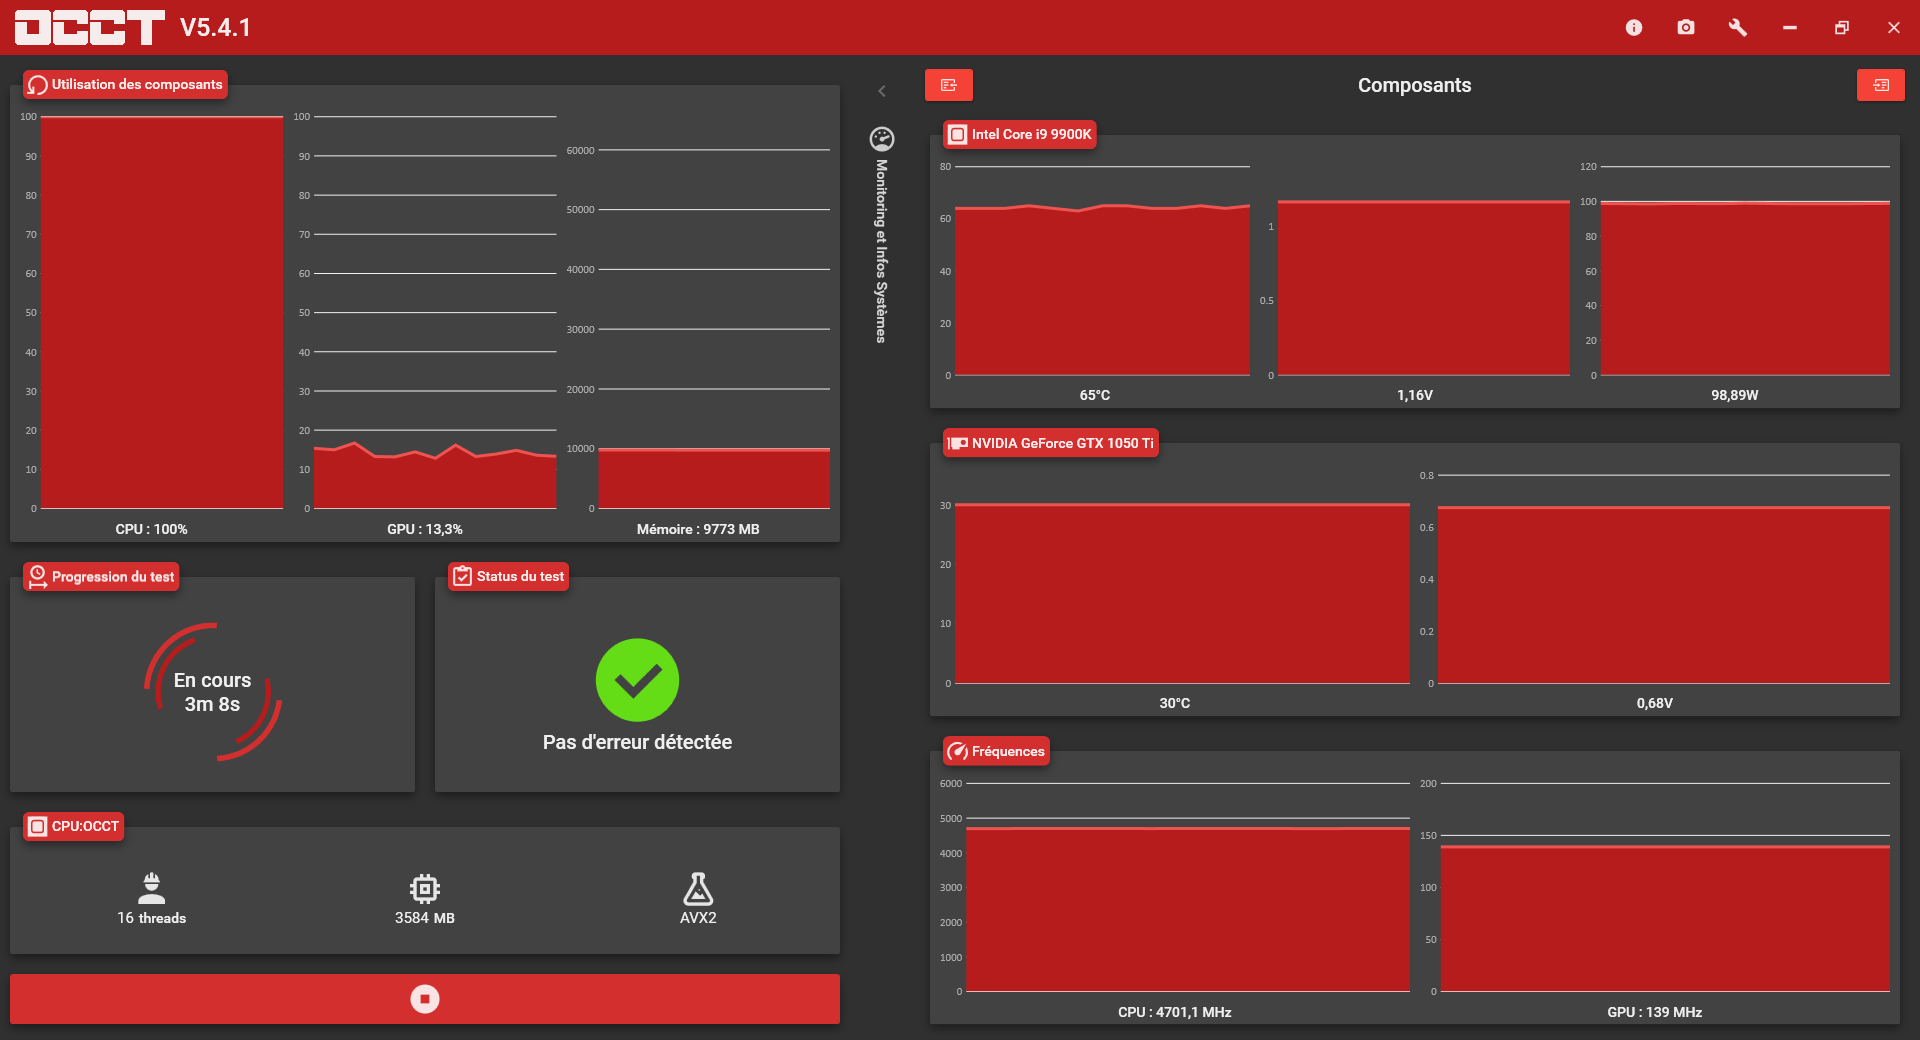Click the 'Composants' heading
Image resolution: width=1920 pixels, height=1040 pixels.
(1415, 85)
